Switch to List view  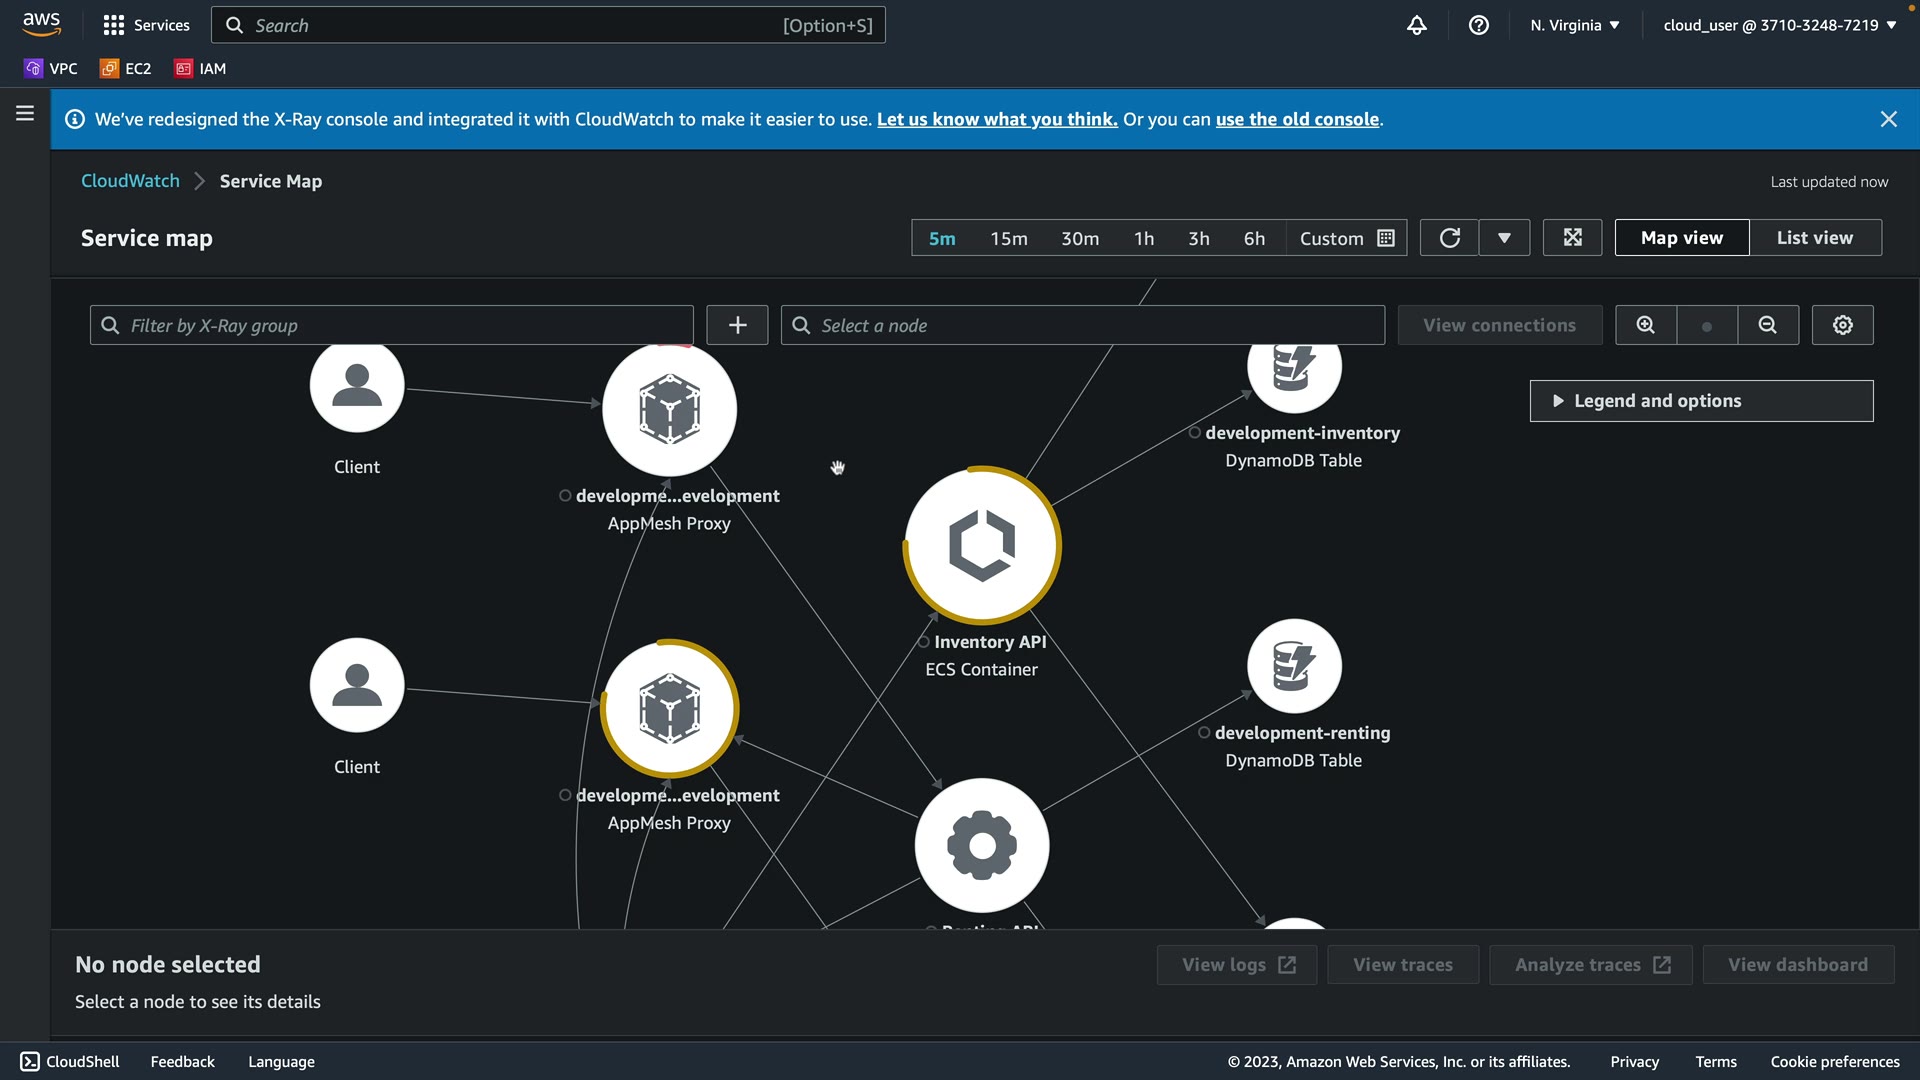1814,238
